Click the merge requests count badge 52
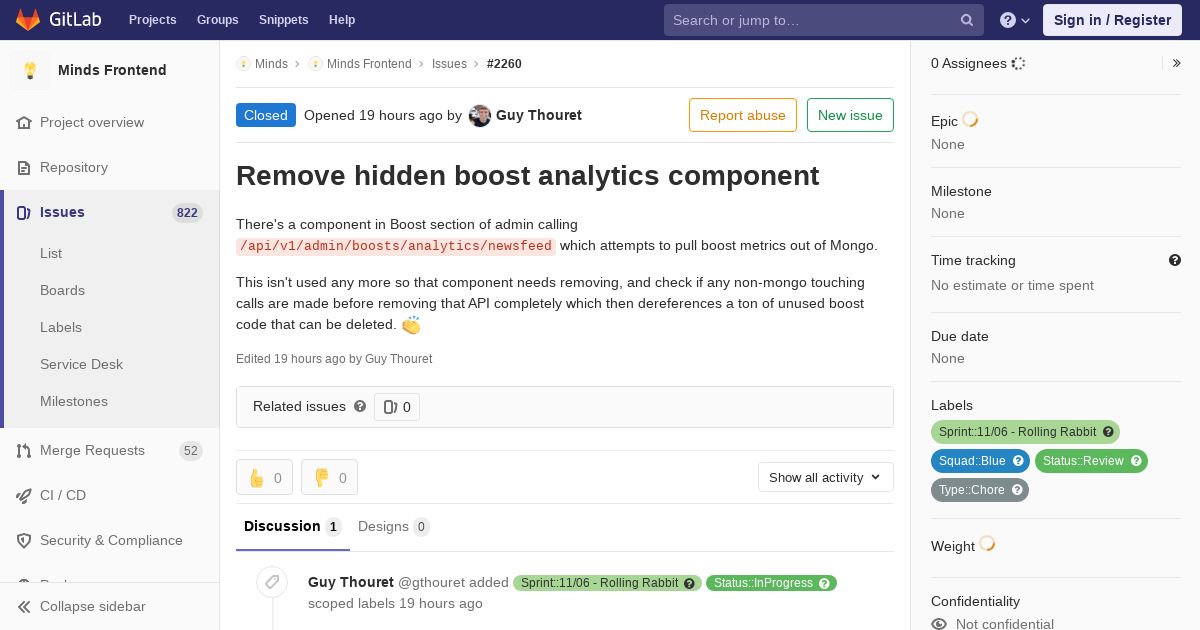 (x=191, y=451)
